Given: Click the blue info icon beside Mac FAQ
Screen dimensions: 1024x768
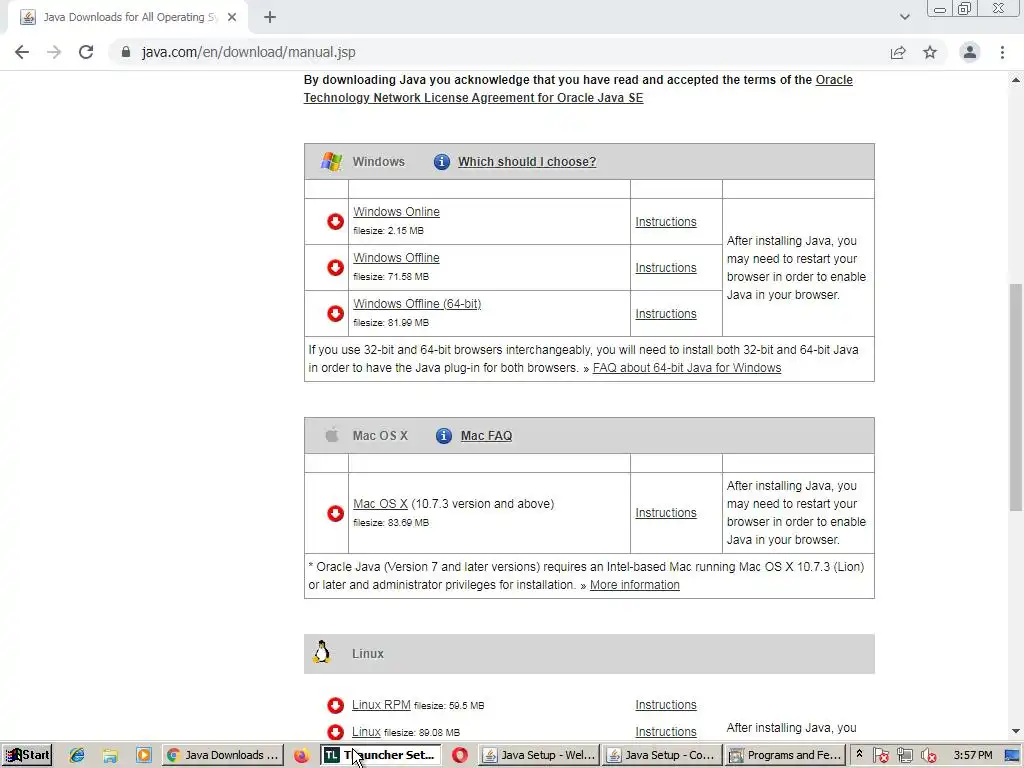Looking at the screenshot, I should [x=443, y=436].
